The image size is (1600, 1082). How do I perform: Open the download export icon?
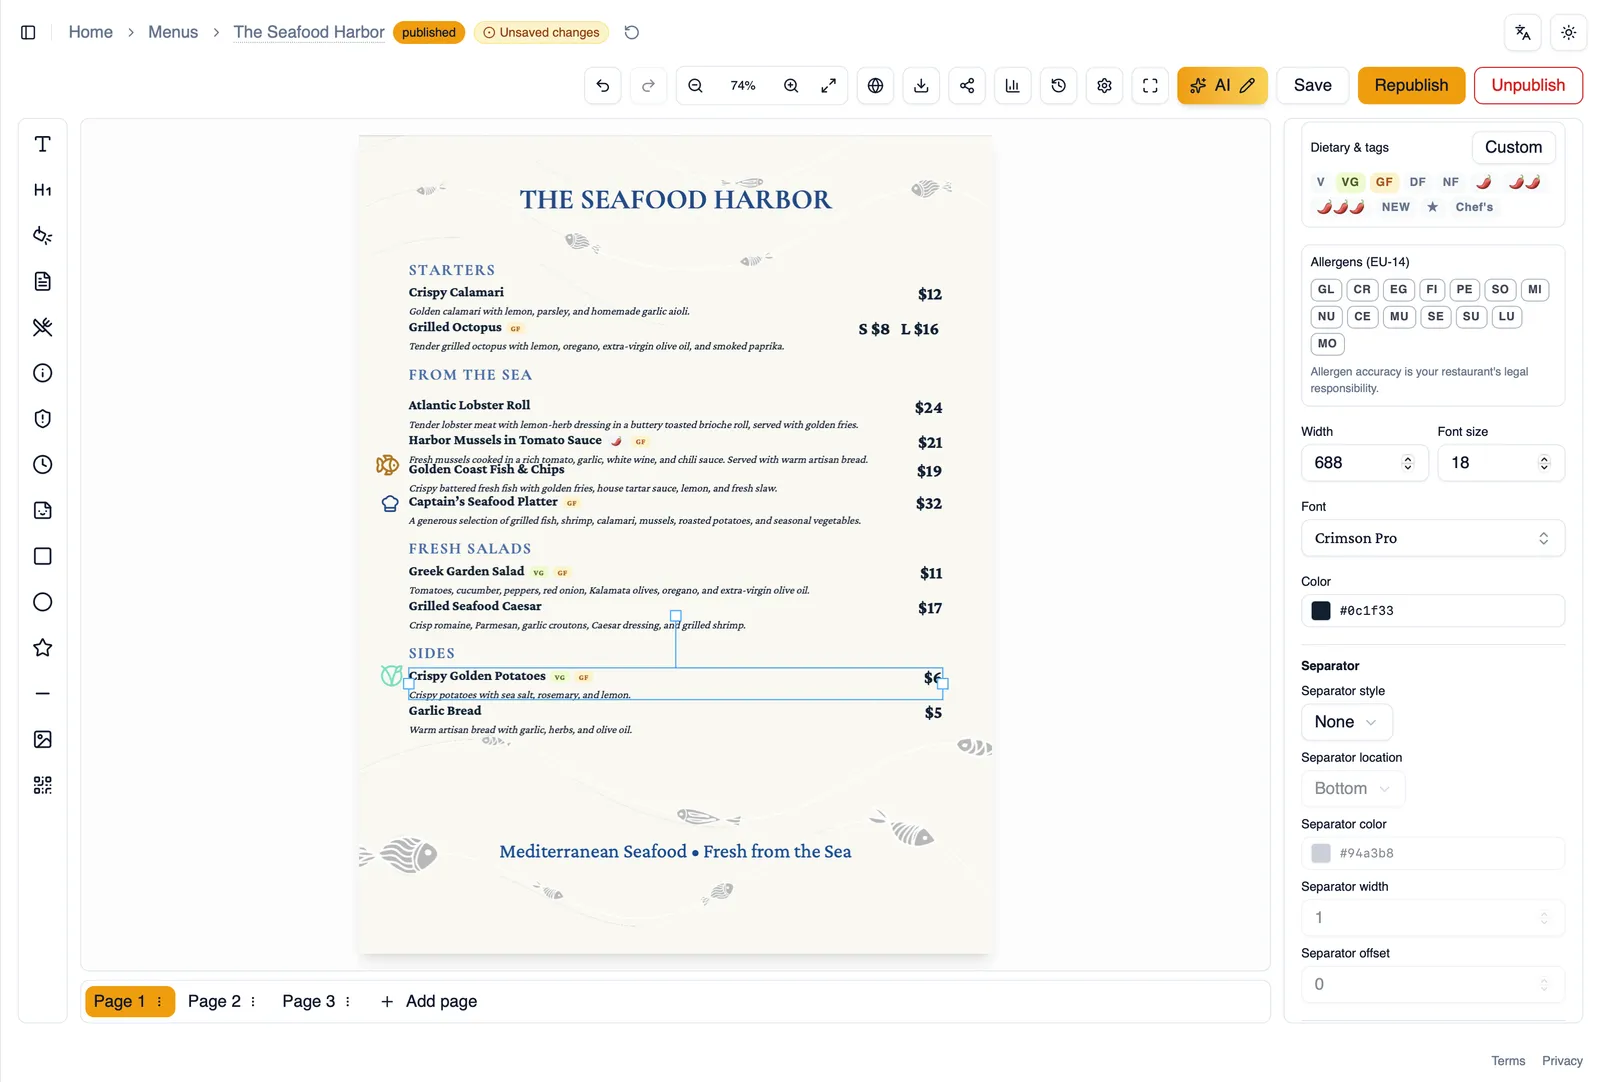click(921, 86)
